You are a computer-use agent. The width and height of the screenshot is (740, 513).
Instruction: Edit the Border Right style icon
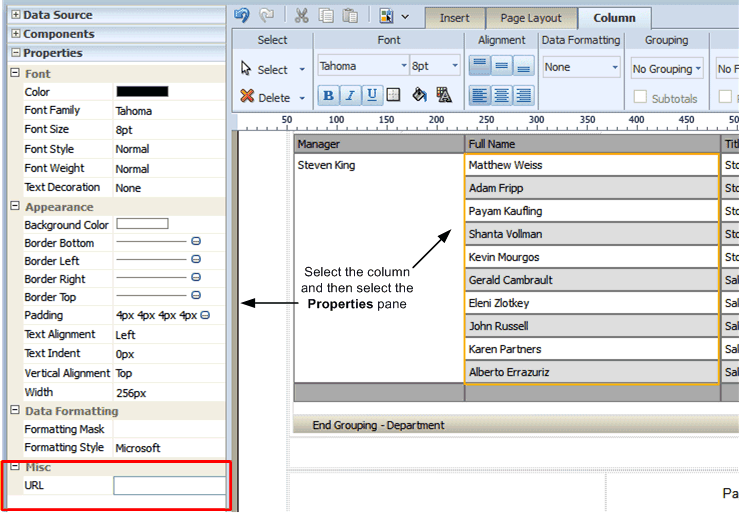click(x=196, y=277)
